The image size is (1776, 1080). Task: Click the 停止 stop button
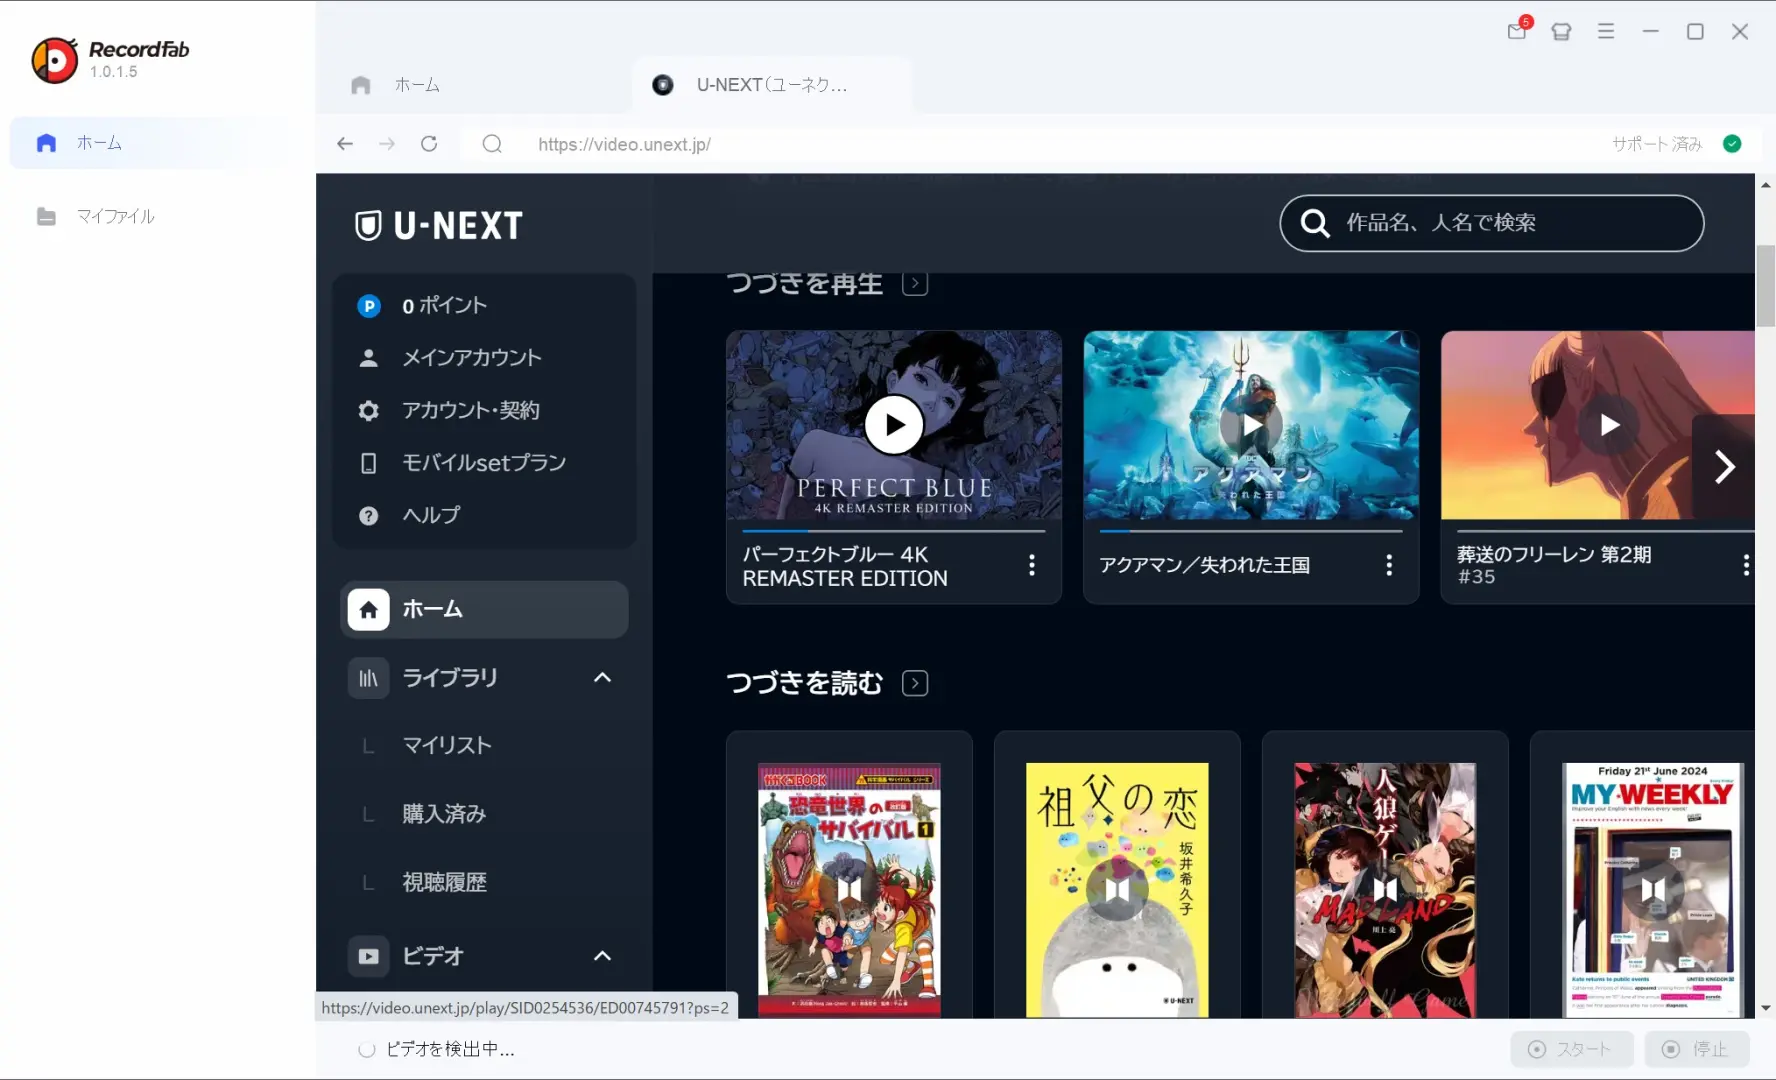click(x=1697, y=1049)
